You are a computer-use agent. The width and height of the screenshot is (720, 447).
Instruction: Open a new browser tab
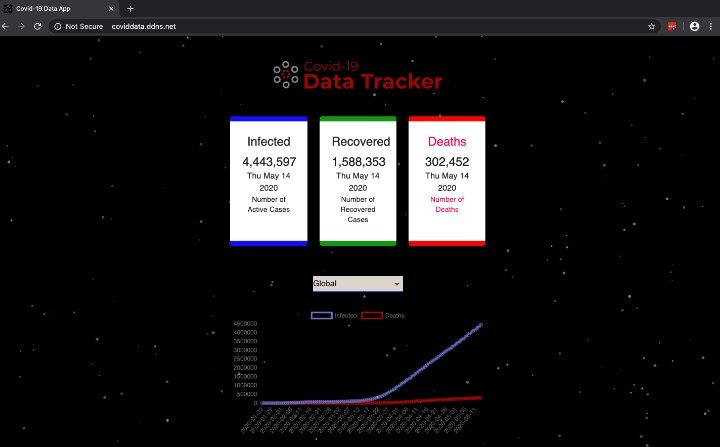click(x=130, y=9)
